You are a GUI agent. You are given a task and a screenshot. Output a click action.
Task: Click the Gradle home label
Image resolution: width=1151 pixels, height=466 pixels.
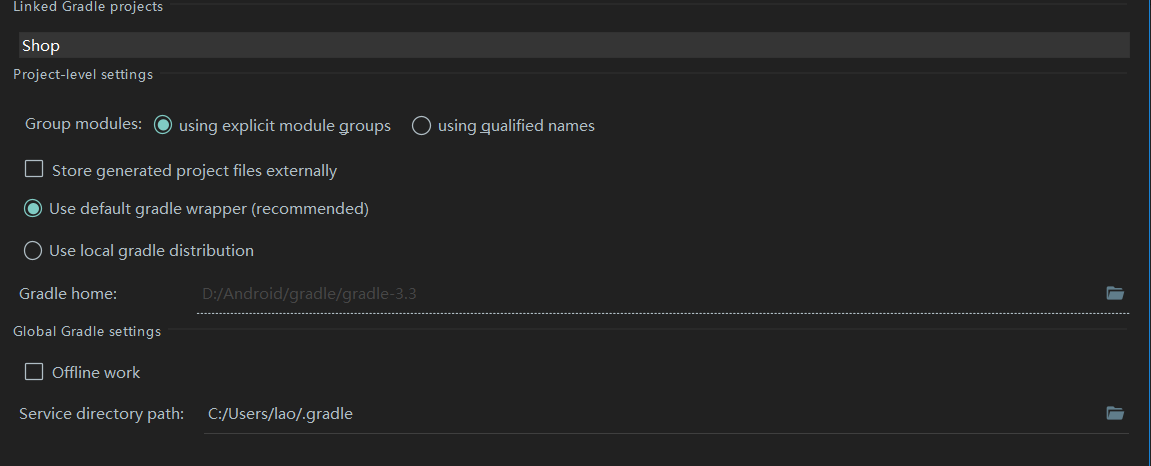pos(68,294)
